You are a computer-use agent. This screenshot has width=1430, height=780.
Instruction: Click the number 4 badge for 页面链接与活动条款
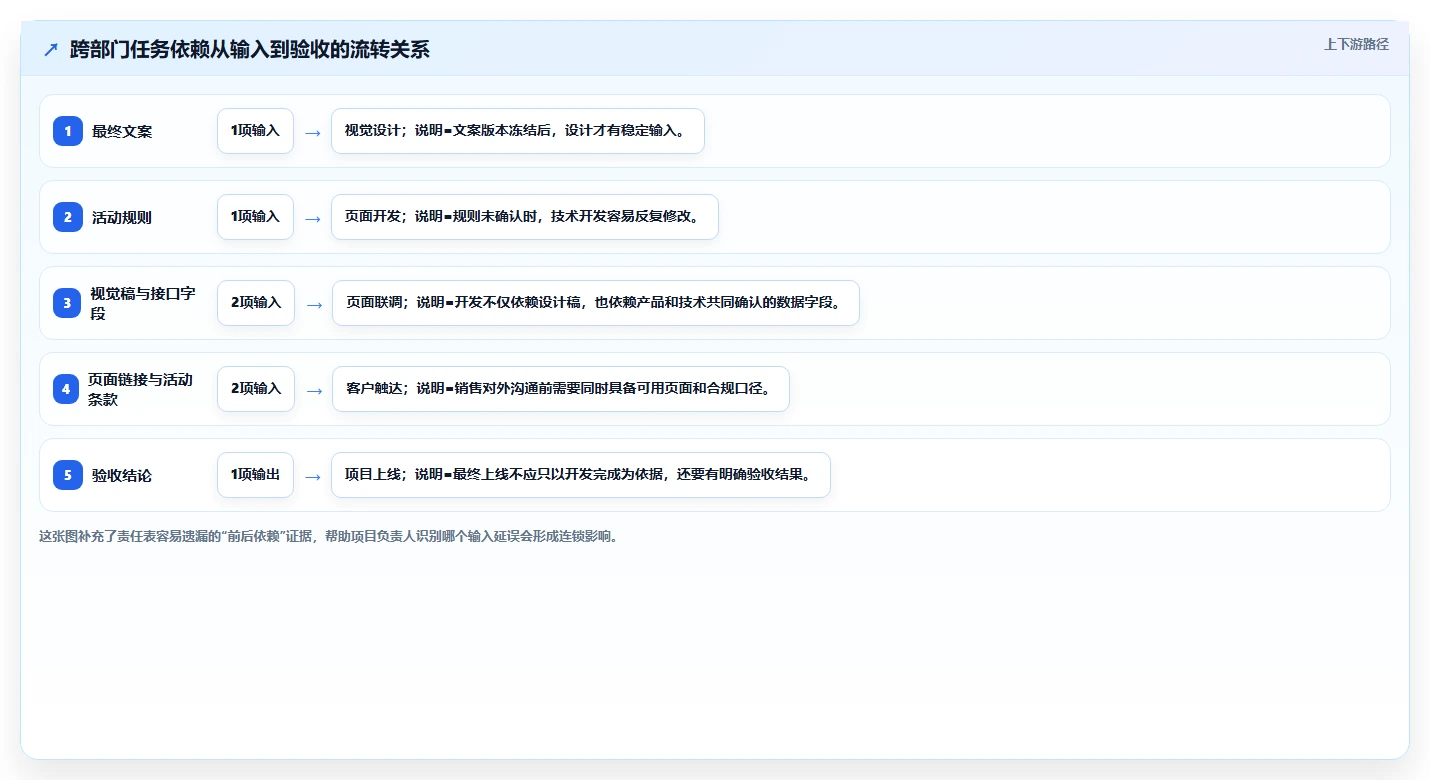[x=66, y=389]
